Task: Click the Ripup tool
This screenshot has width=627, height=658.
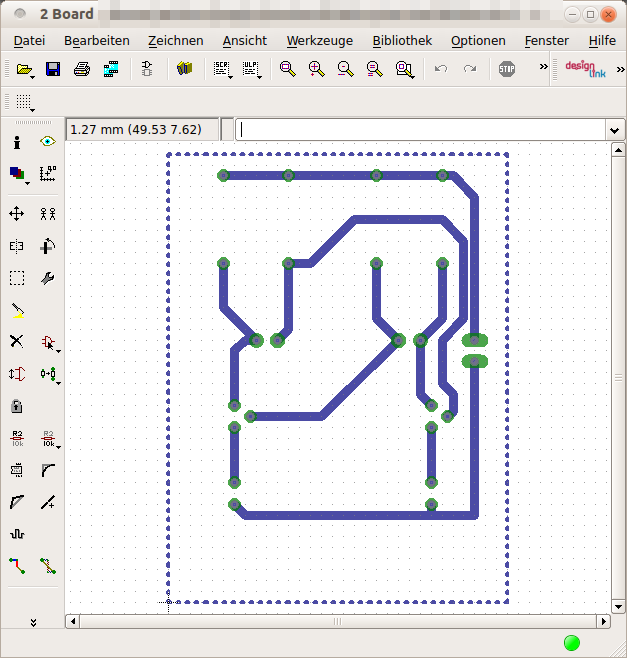Action: click(x=47, y=566)
